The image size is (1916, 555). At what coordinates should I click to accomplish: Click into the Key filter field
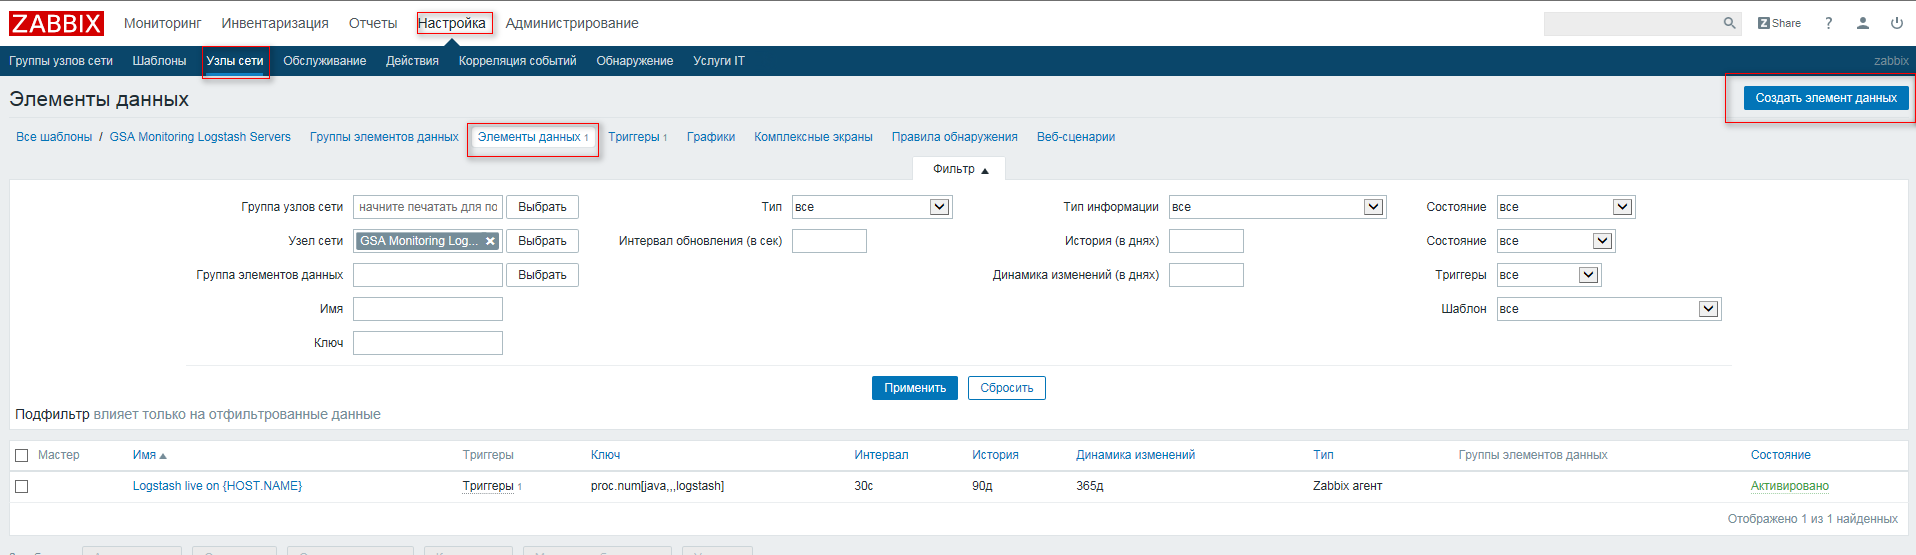(x=427, y=343)
